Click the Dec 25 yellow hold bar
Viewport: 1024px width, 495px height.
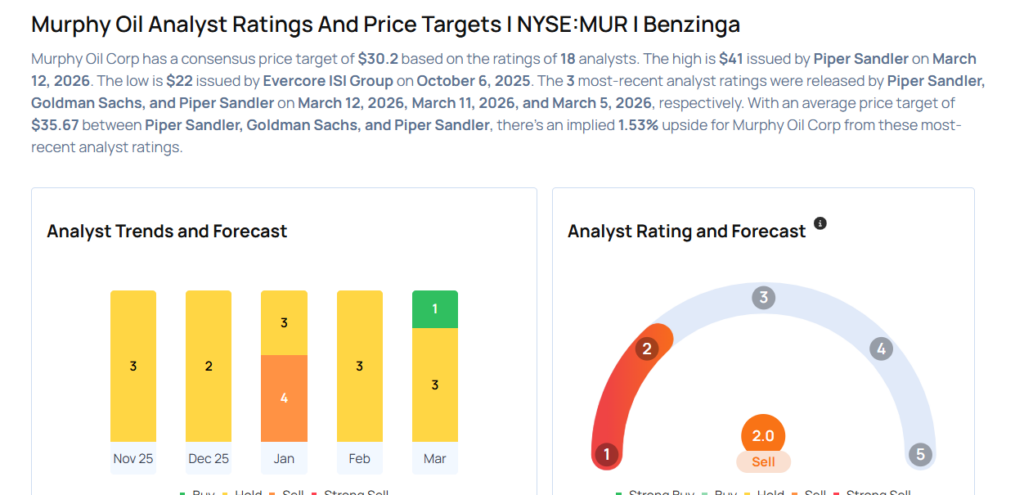point(208,366)
